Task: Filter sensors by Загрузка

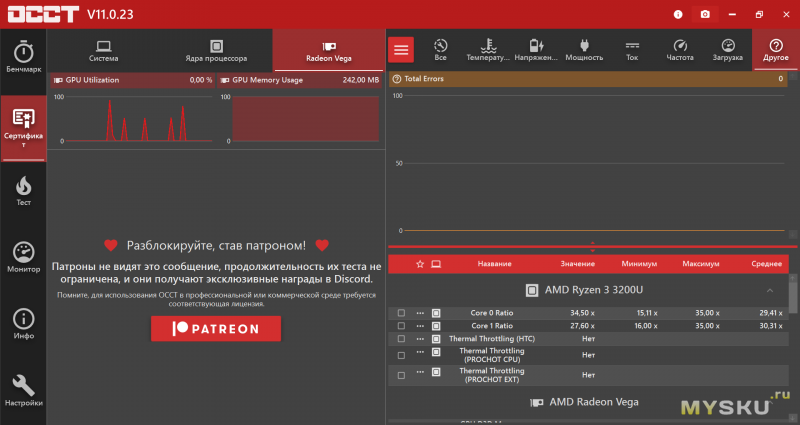Action: [x=728, y=50]
